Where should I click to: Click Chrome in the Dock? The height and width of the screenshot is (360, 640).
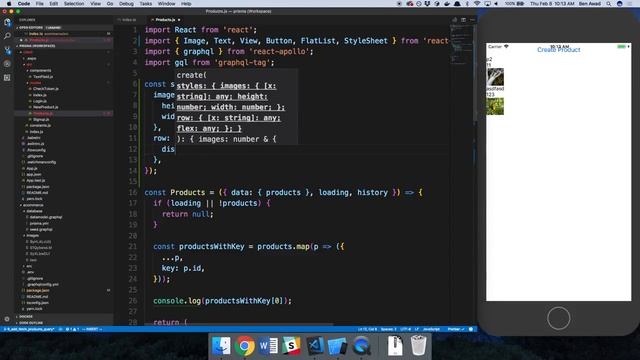(x=244, y=346)
